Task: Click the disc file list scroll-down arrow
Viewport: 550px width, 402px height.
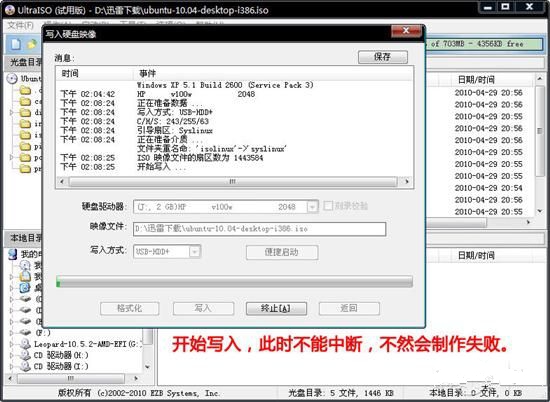Action: (539, 211)
